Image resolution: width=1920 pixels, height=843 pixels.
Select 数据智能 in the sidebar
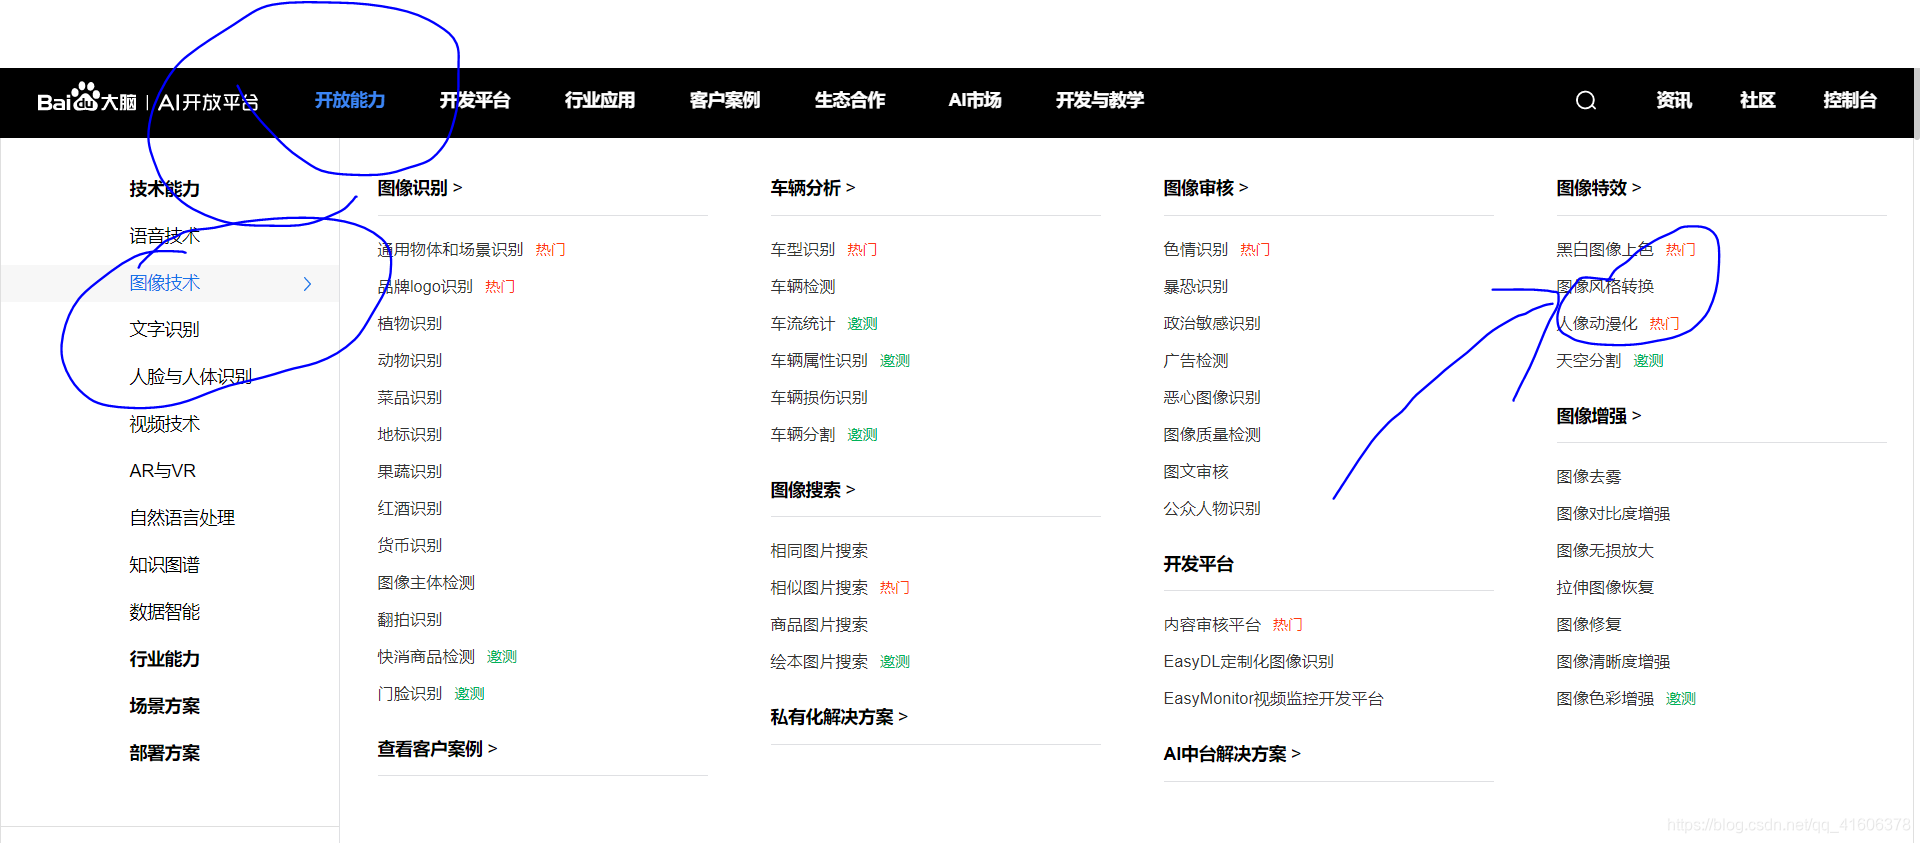165,612
